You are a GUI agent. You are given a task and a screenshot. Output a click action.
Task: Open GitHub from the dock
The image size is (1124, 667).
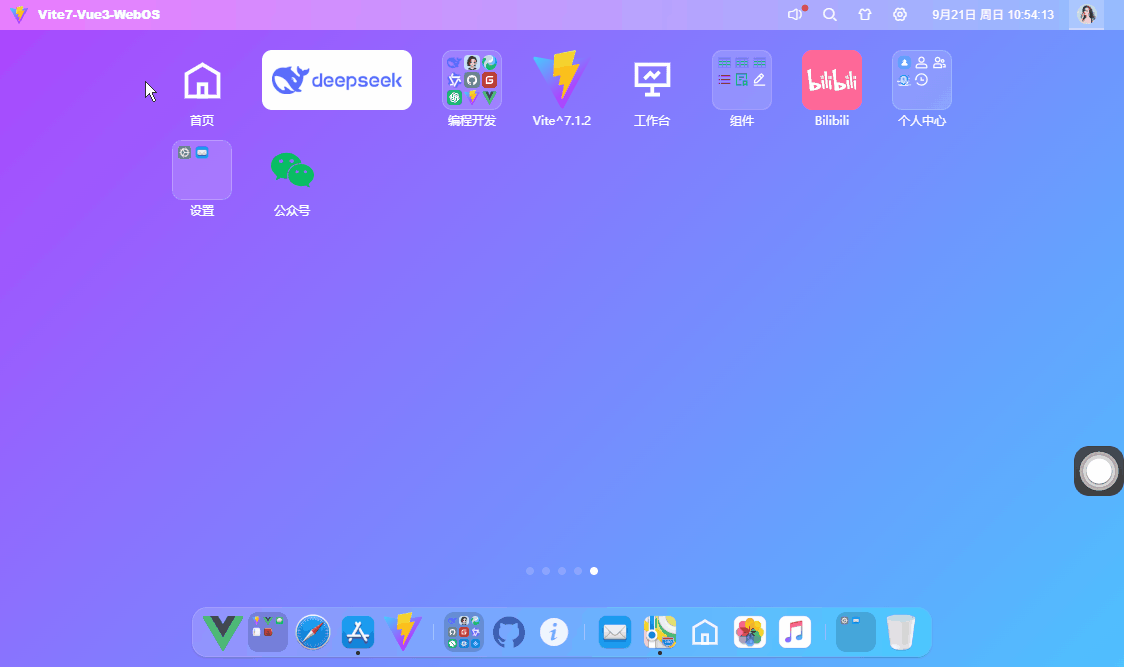point(509,632)
